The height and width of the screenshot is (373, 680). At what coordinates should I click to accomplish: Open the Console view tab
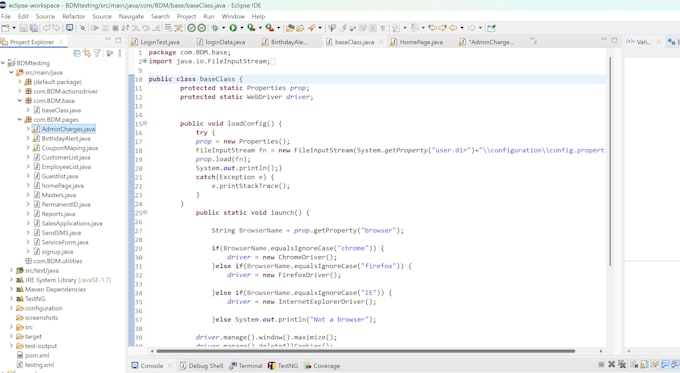[147, 366]
